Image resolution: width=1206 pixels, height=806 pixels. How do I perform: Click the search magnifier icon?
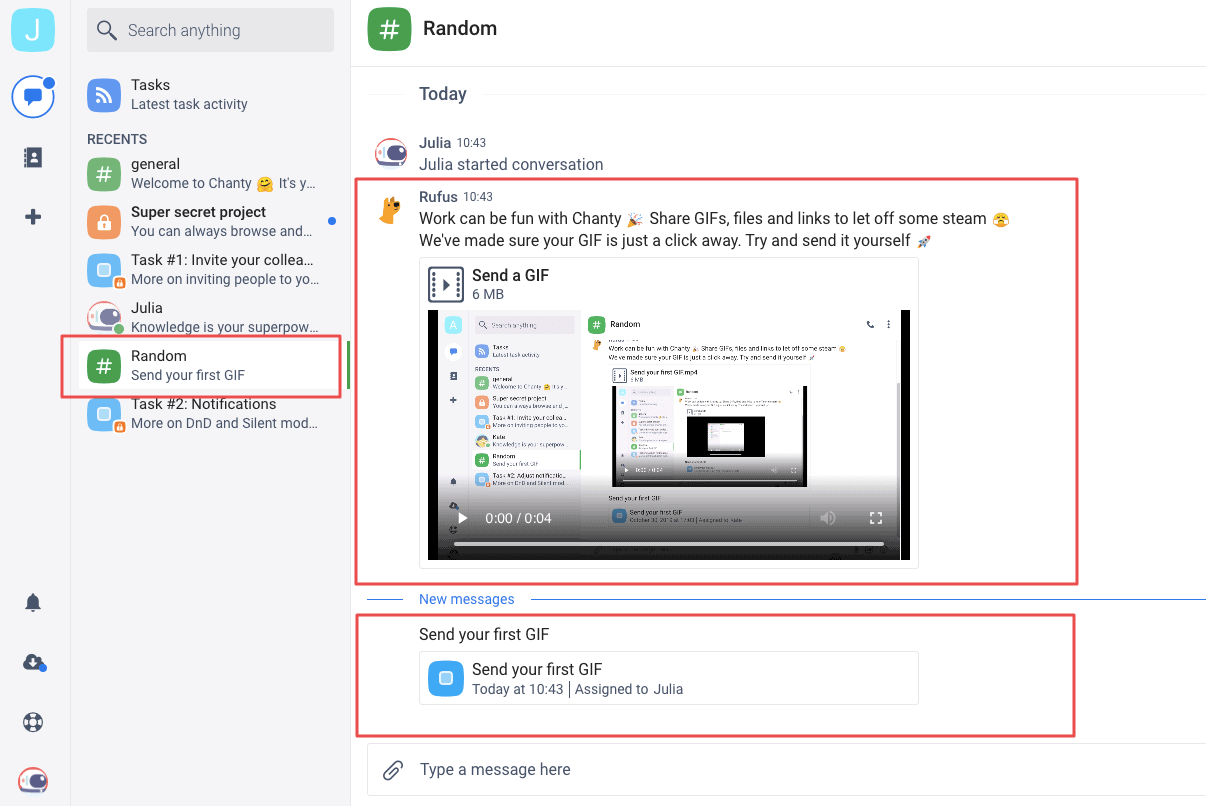tap(107, 30)
